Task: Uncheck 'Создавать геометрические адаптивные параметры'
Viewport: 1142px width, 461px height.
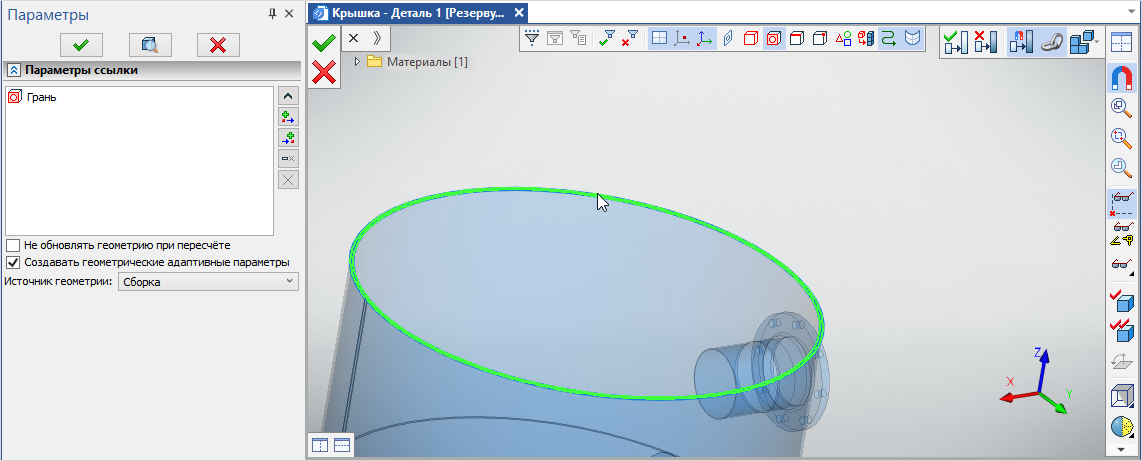Action: pos(13,262)
